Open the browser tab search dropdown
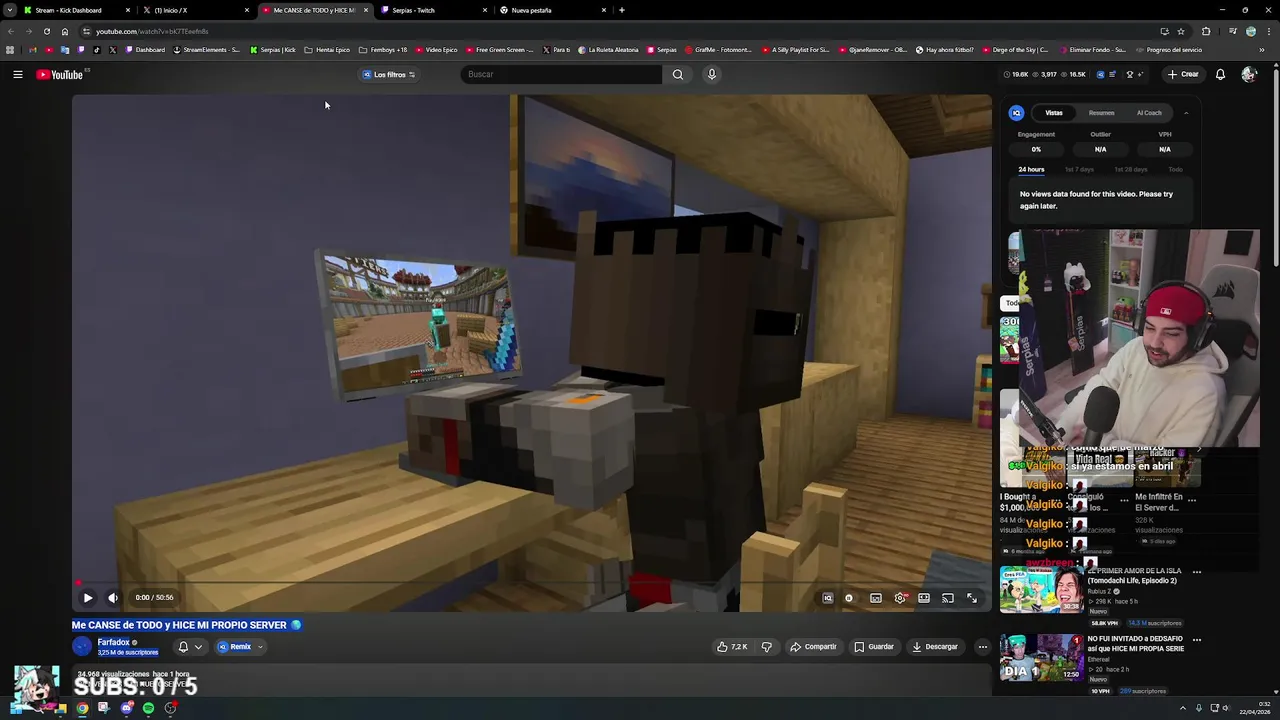The height and width of the screenshot is (720, 1280). click(9, 10)
